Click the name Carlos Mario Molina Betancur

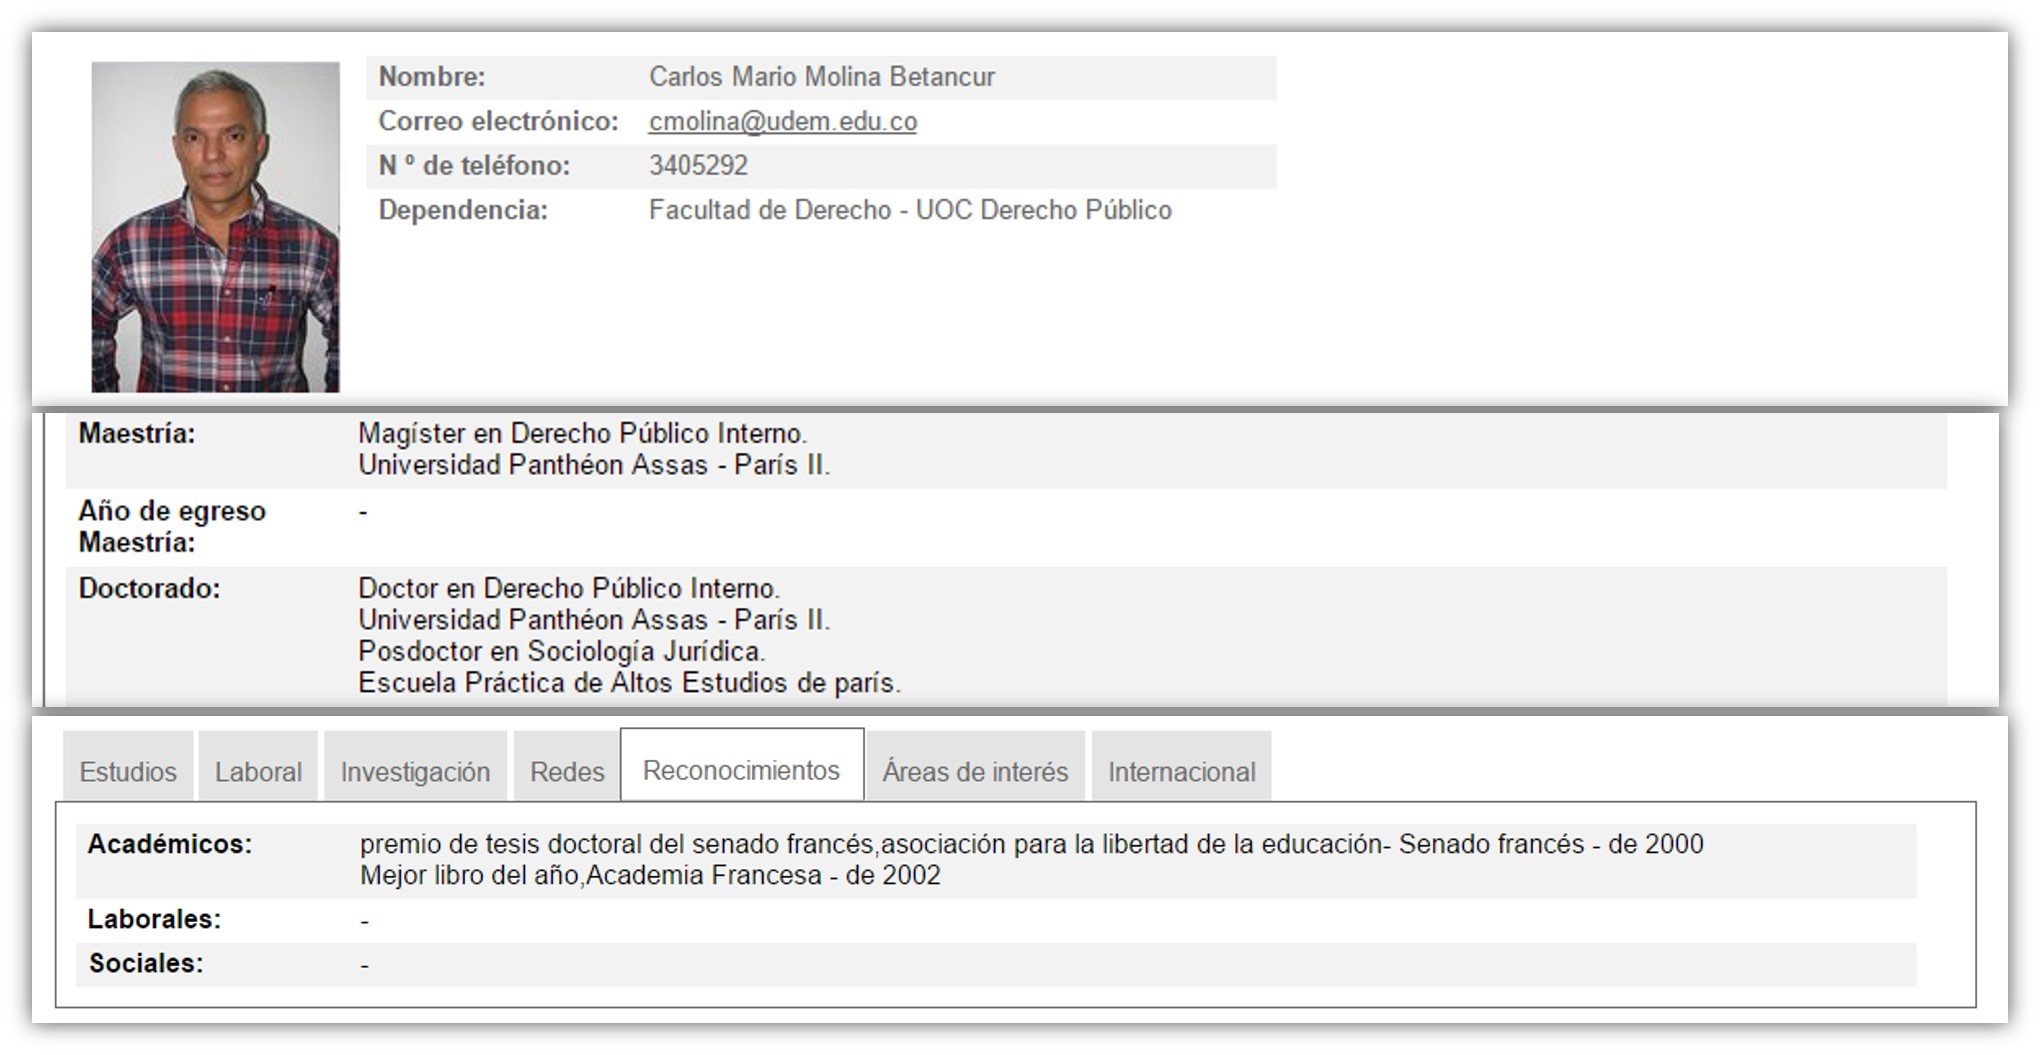point(821,77)
